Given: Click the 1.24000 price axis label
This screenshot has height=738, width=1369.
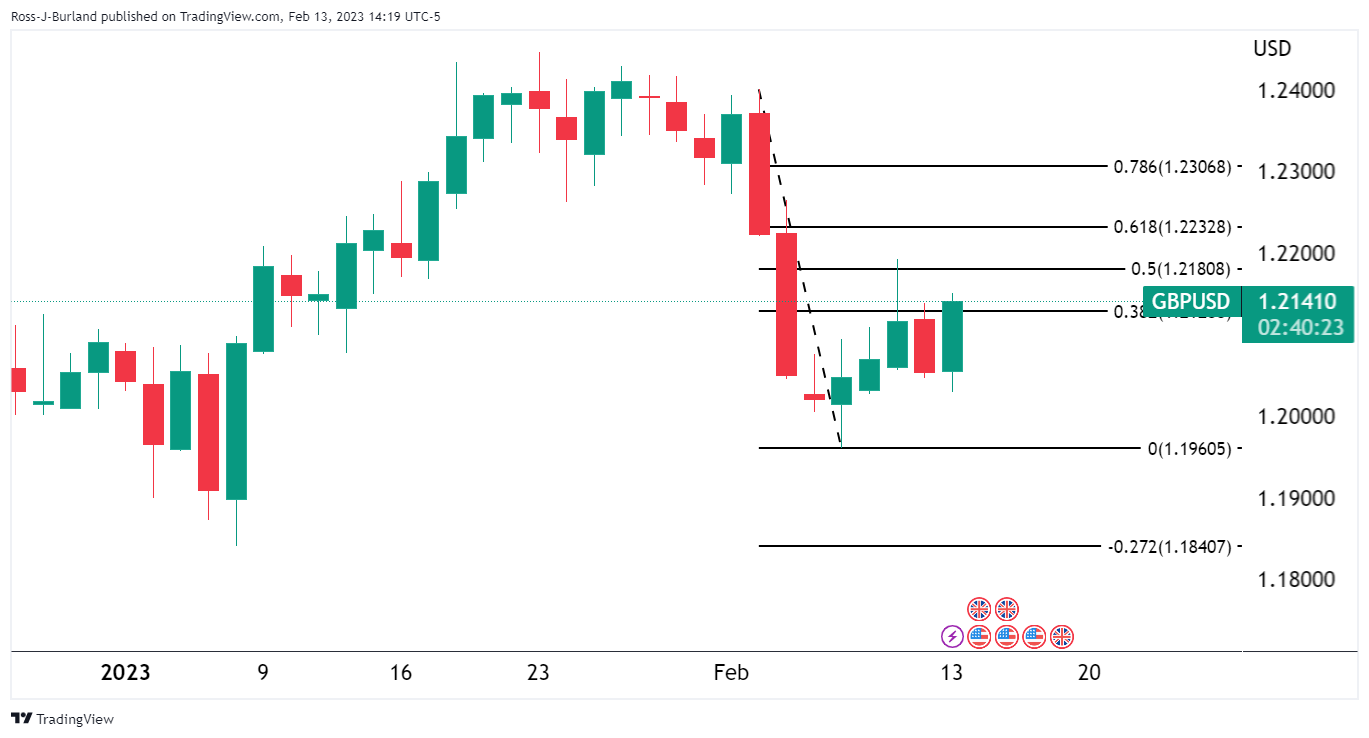Looking at the screenshot, I should coord(1298,91).
